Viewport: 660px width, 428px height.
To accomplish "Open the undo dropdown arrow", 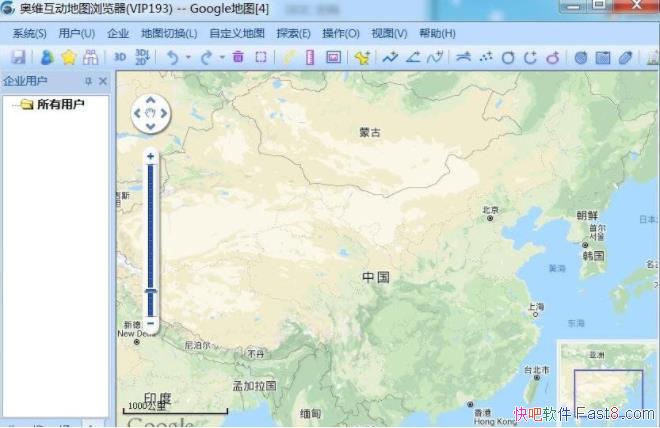I will pos(188,57).
